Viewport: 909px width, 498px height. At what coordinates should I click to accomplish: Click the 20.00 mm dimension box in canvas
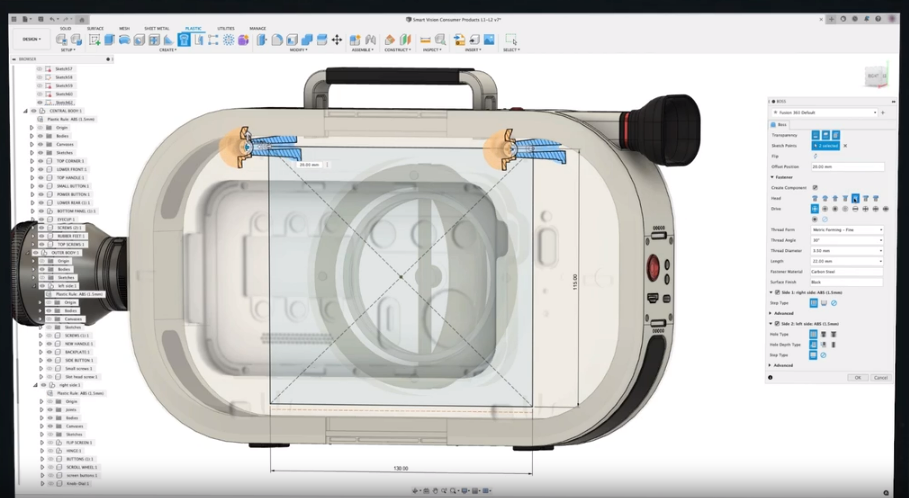point(310,165)
